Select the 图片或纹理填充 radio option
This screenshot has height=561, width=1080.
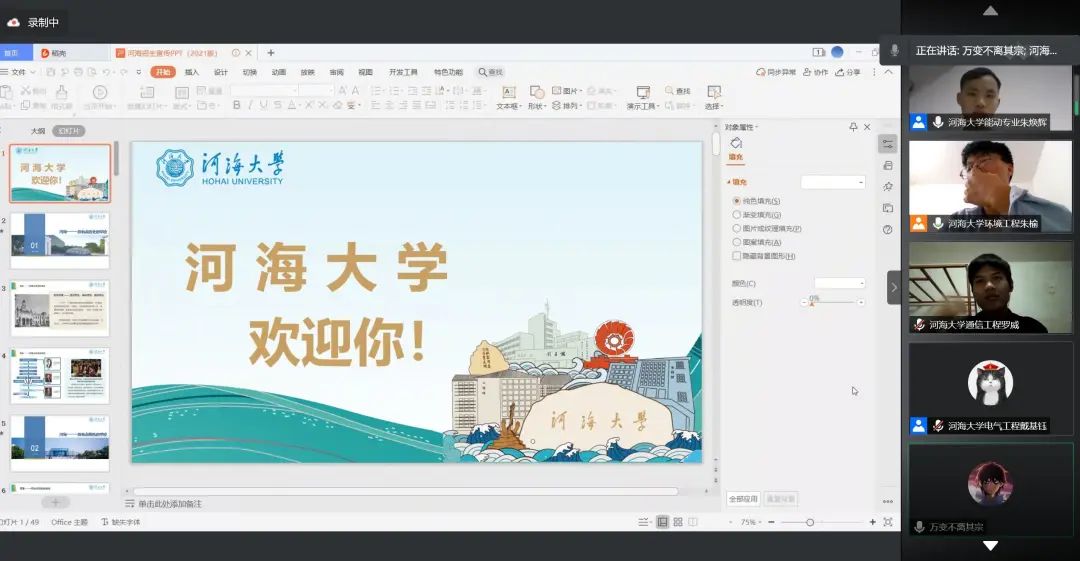pos(737,228)
